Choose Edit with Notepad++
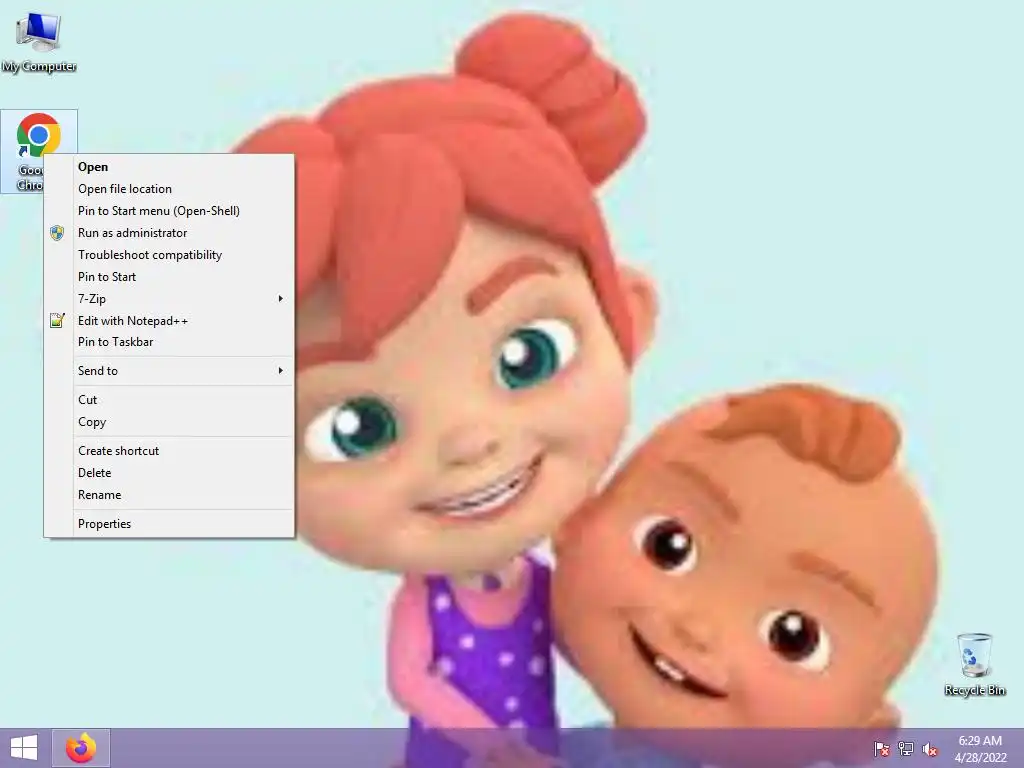 coord(169,321)
